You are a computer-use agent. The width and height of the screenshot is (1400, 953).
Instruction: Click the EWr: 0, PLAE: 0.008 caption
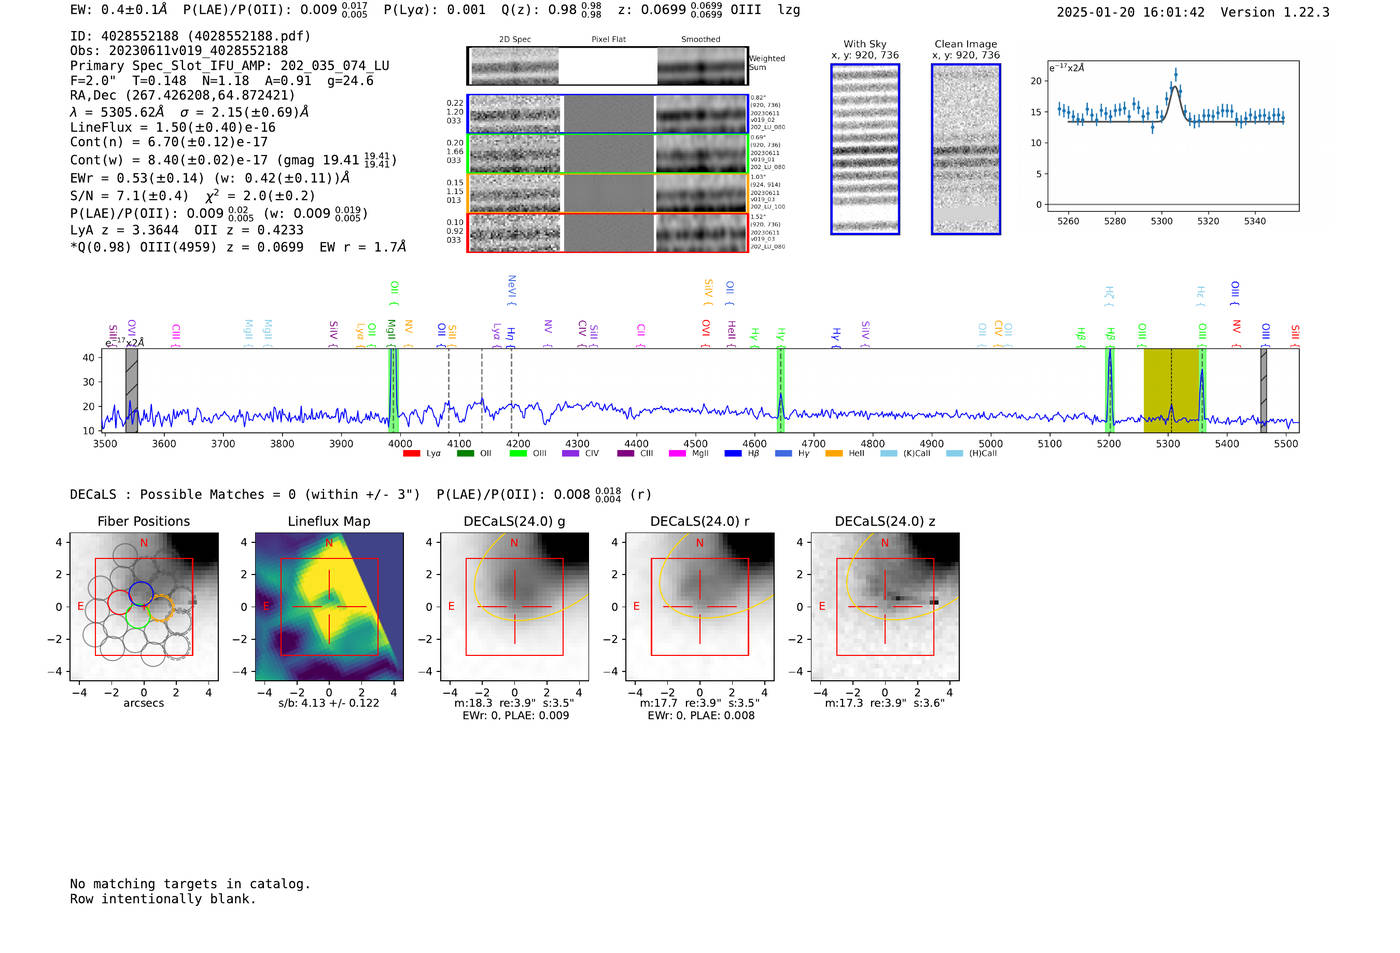coord(701,716)
